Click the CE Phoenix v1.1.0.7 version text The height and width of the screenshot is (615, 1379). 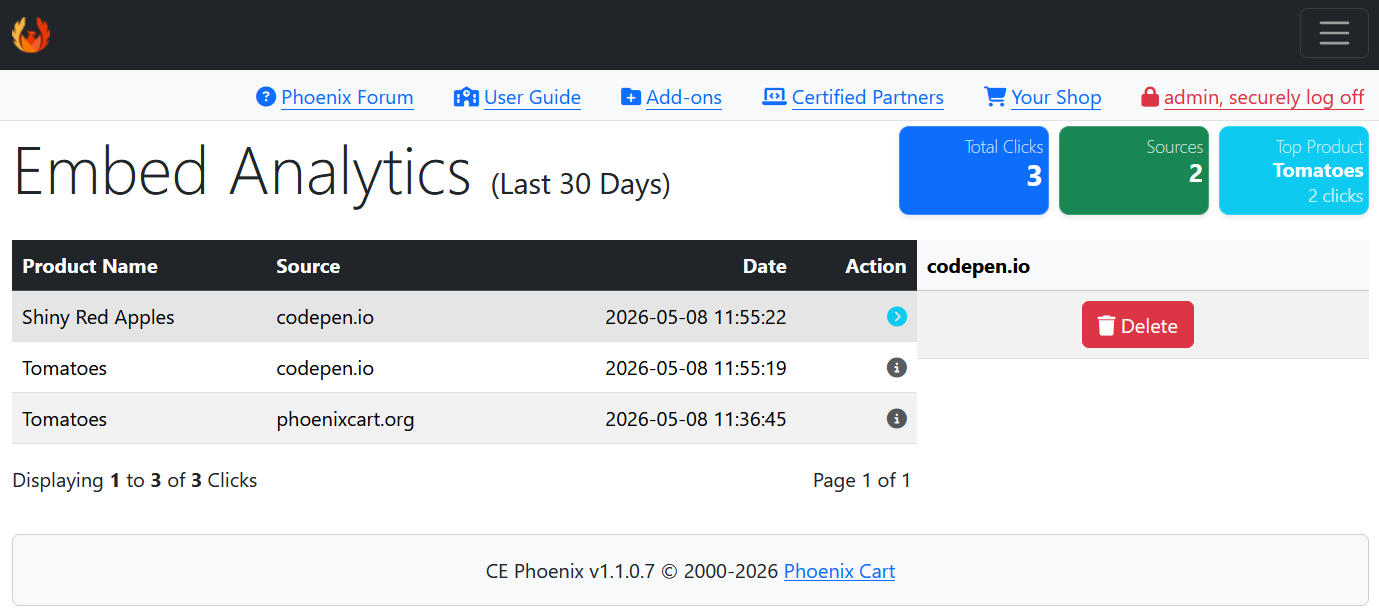(570, 571)
